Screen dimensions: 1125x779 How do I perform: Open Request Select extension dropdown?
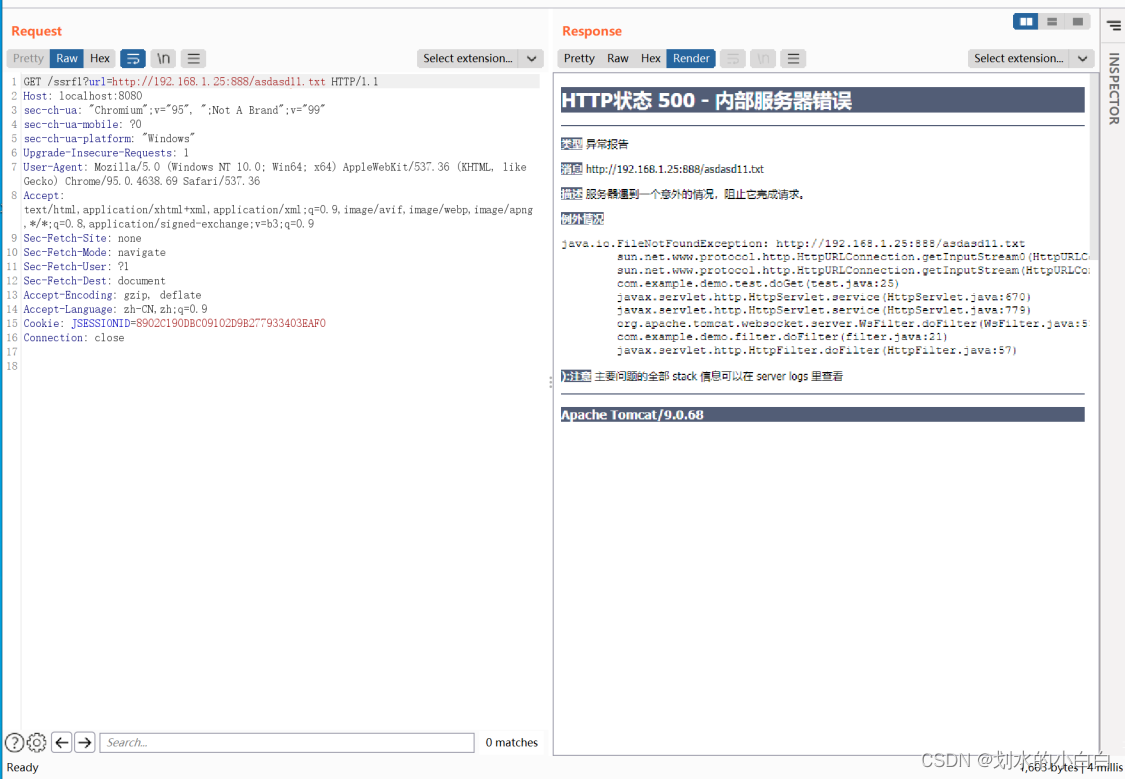pyautogui.click(x=468, y=59)
